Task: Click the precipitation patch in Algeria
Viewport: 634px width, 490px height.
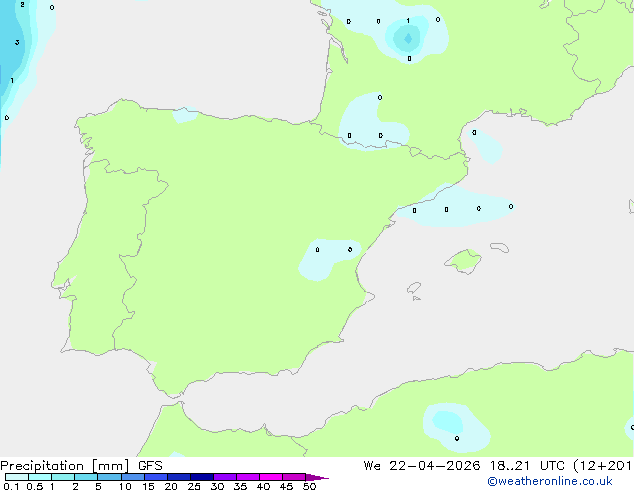Action: click(456, 427)
